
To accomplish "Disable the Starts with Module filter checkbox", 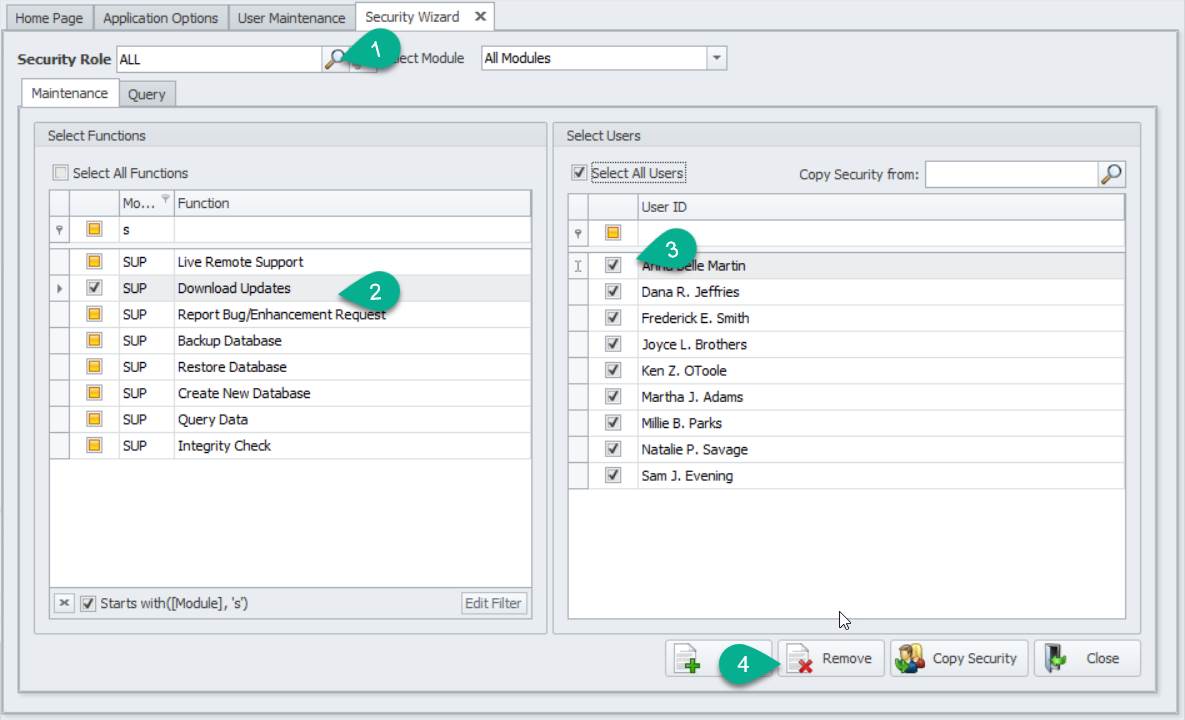I will click(88, 603).
